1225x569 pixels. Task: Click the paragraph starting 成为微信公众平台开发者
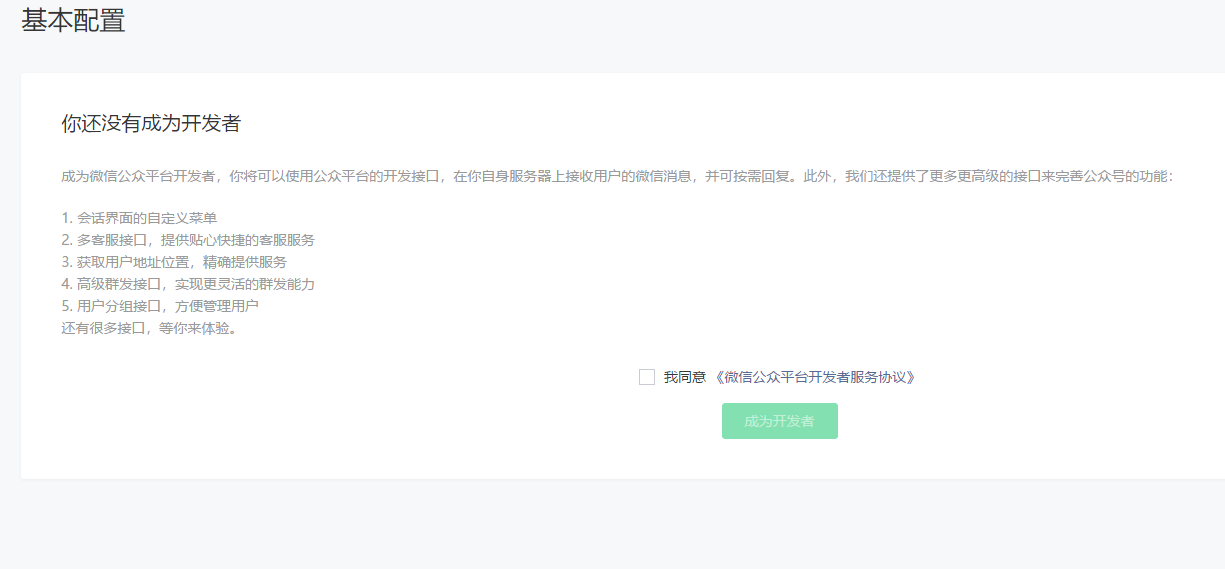(616, 176)
